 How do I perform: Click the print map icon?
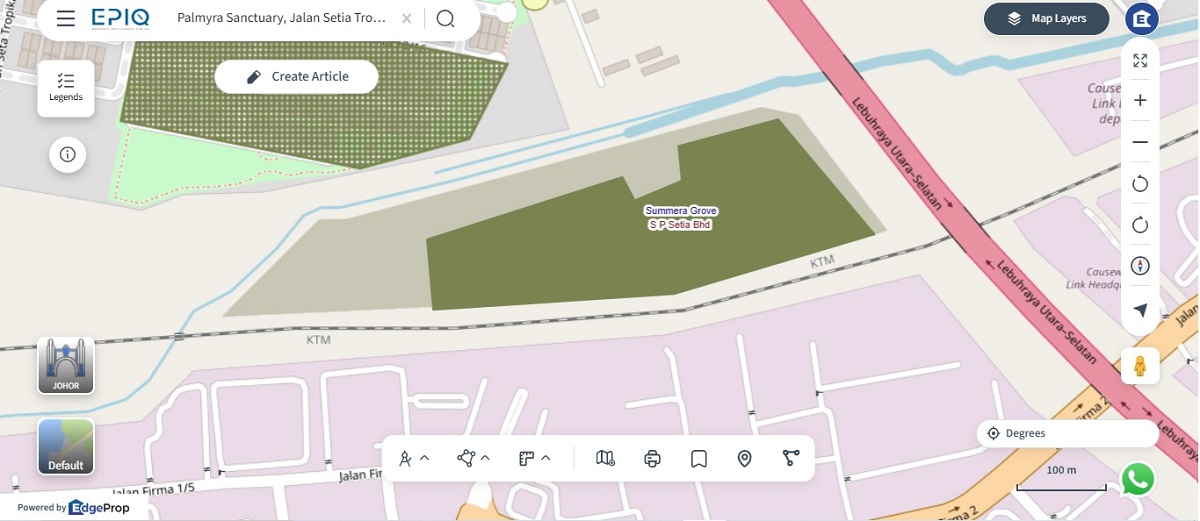click(x=652, y=458)
